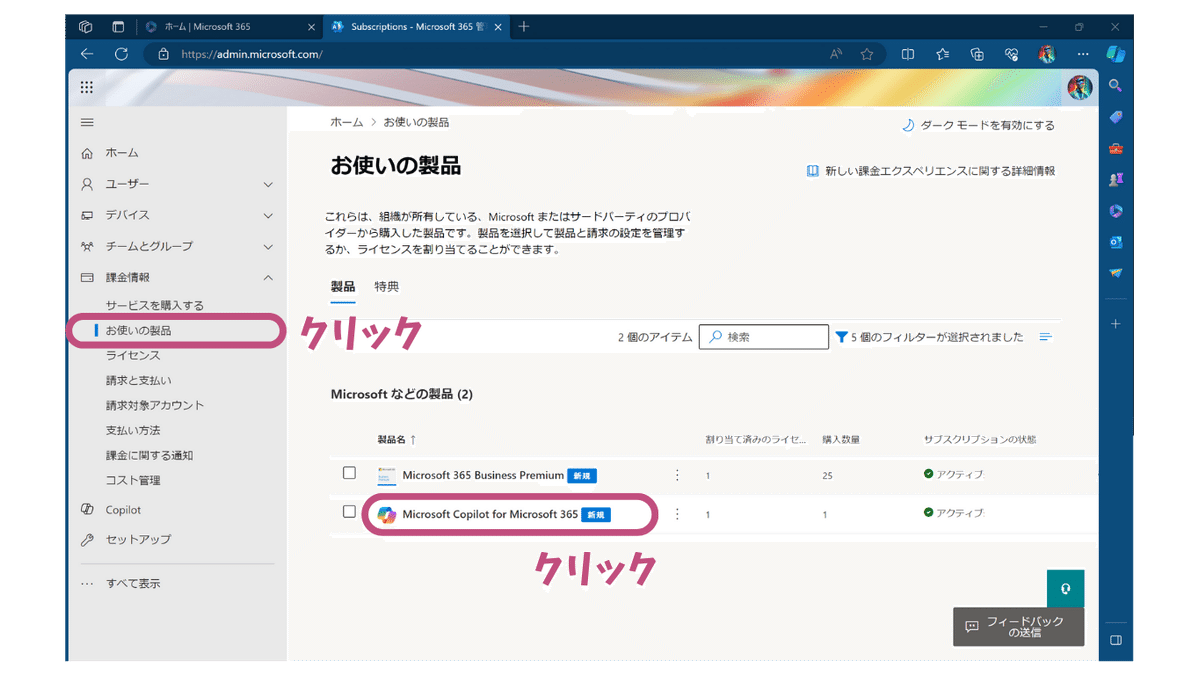Open the app launcher waffle icon
This screenshot has height=675, width=1200.
click(87, 87)
